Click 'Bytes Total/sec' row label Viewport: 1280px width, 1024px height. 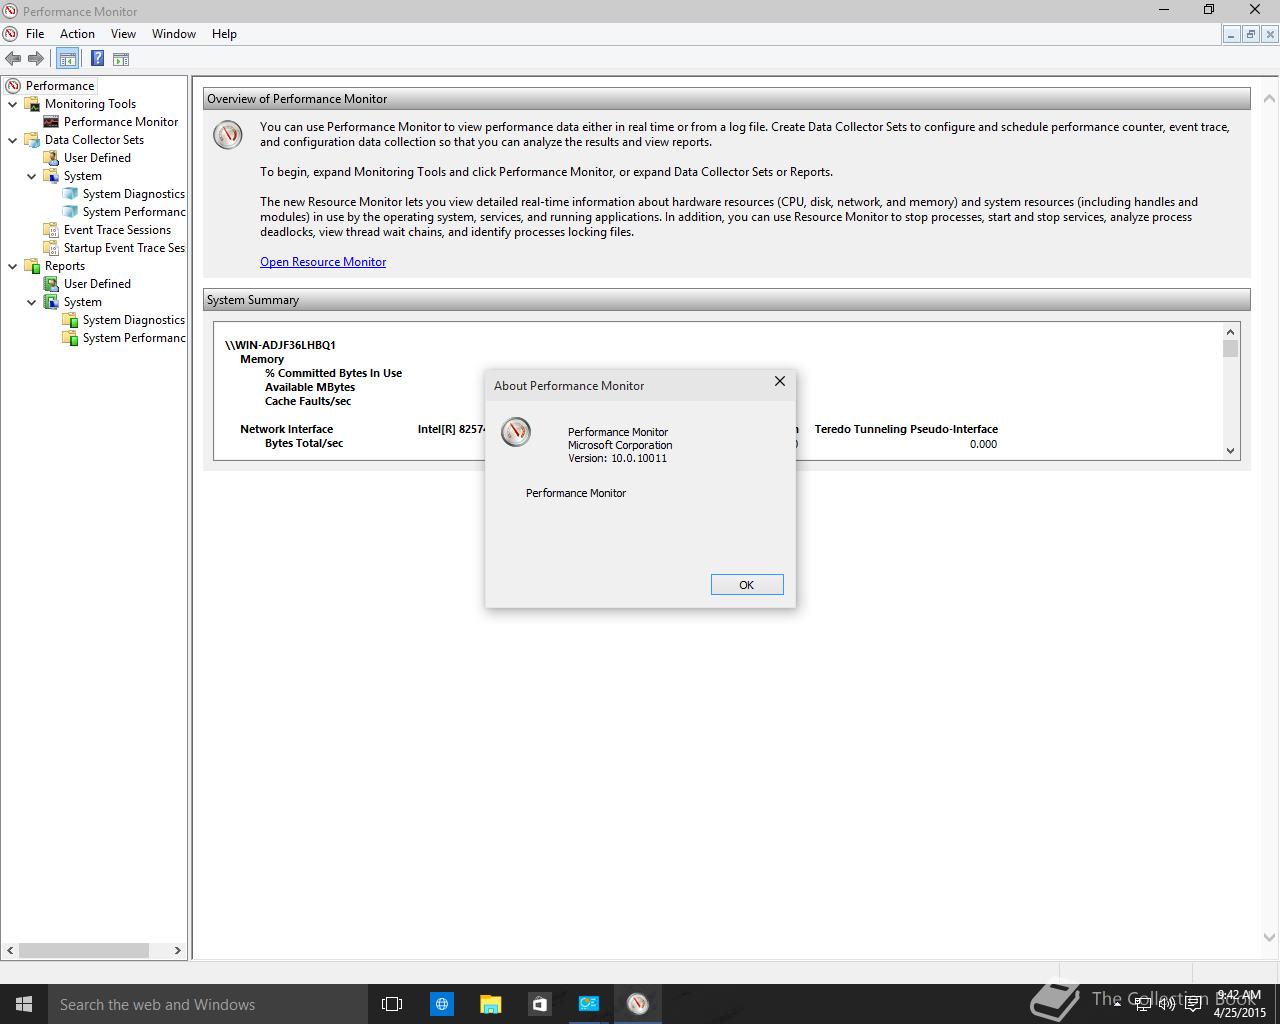304,443
